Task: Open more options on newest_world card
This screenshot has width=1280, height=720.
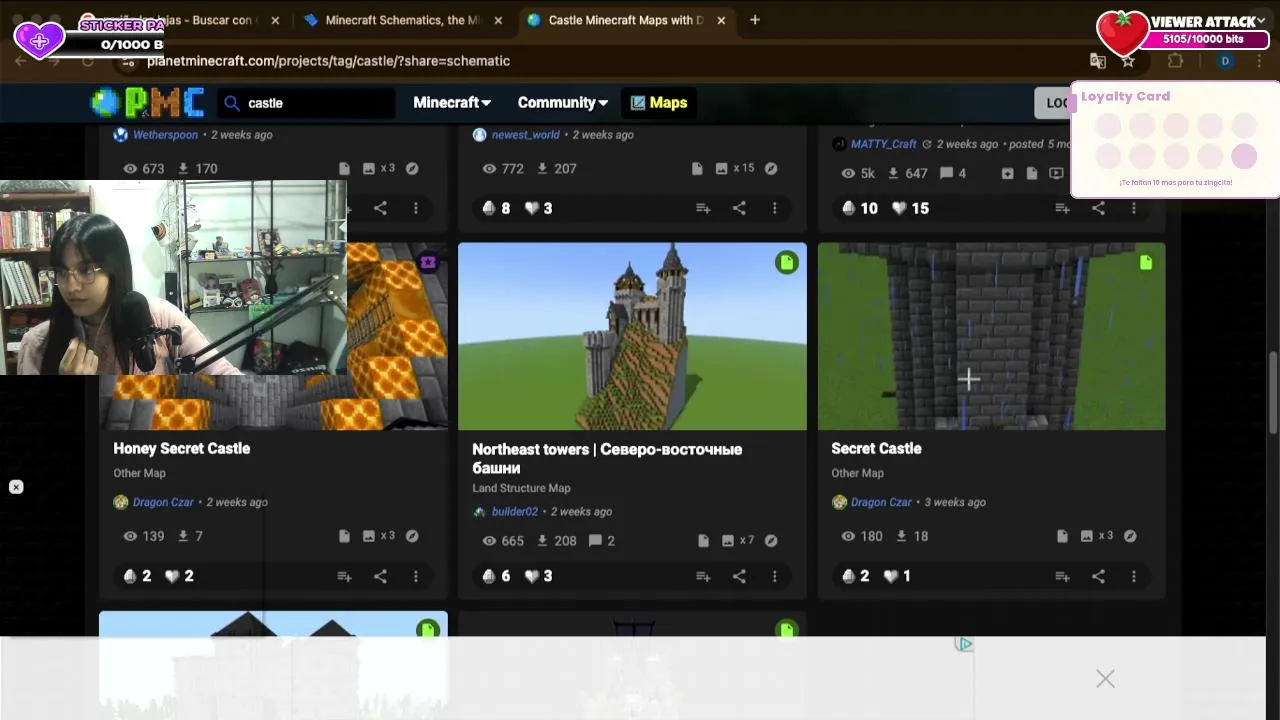Action: pyautogui.click(x=774, y=208)
